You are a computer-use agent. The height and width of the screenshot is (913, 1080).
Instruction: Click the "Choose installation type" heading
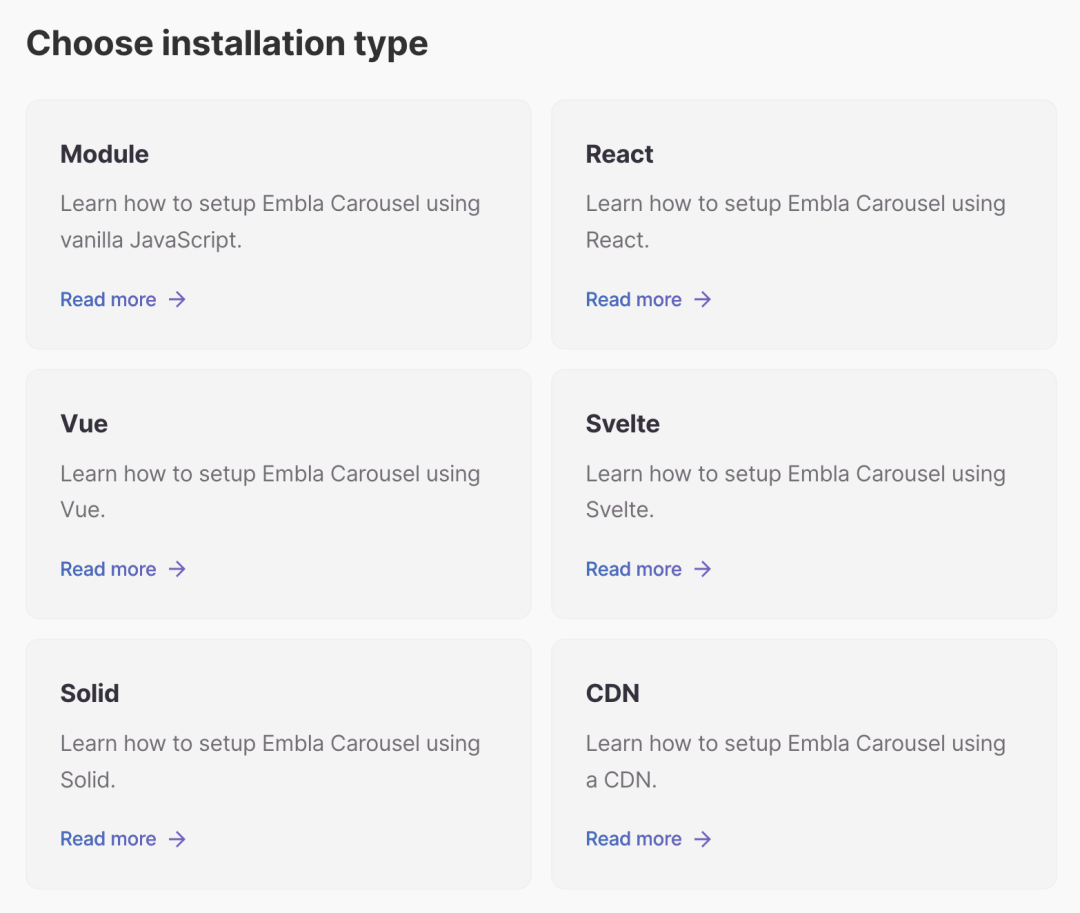(227, 43)
